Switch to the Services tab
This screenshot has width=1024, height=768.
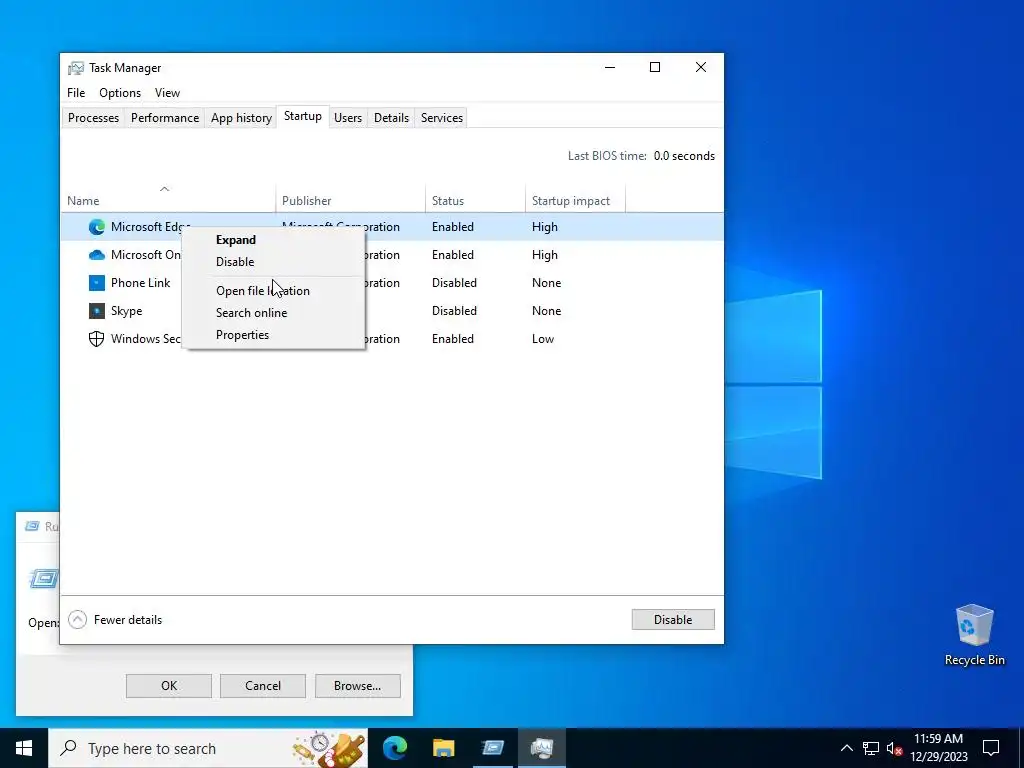point(441,118)
